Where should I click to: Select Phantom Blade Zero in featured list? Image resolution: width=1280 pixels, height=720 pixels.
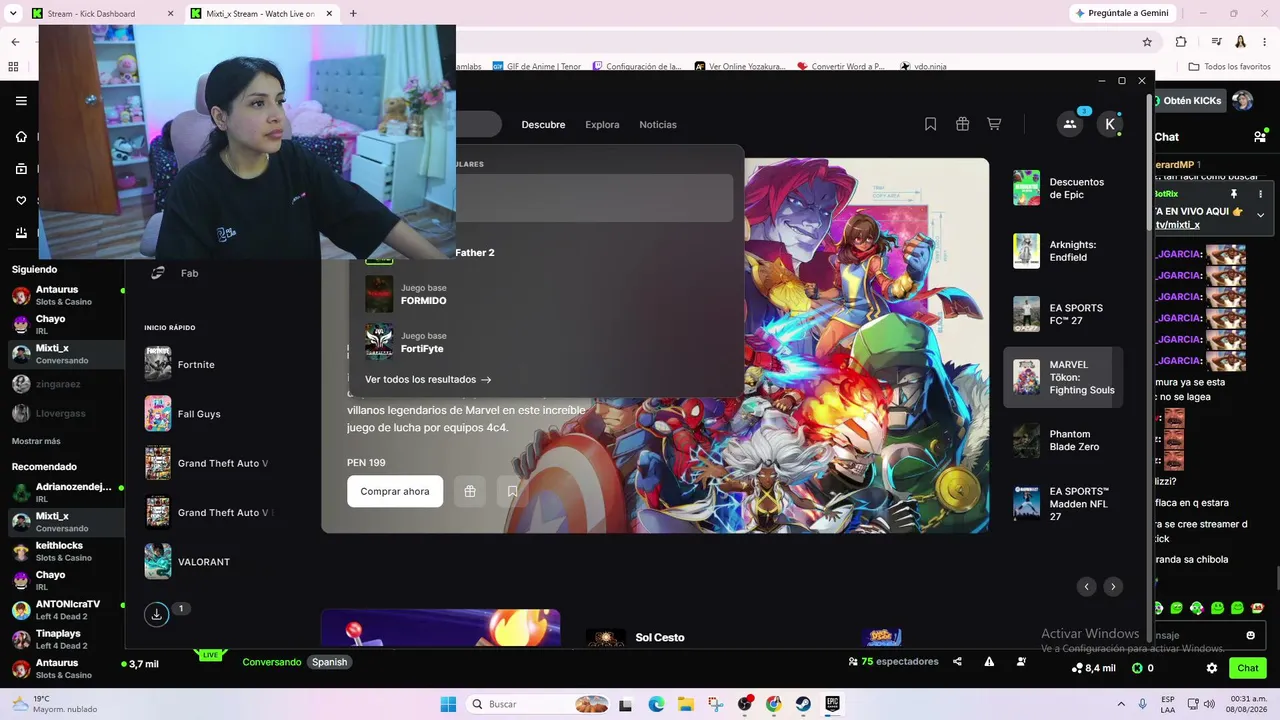pos(1062,440)
